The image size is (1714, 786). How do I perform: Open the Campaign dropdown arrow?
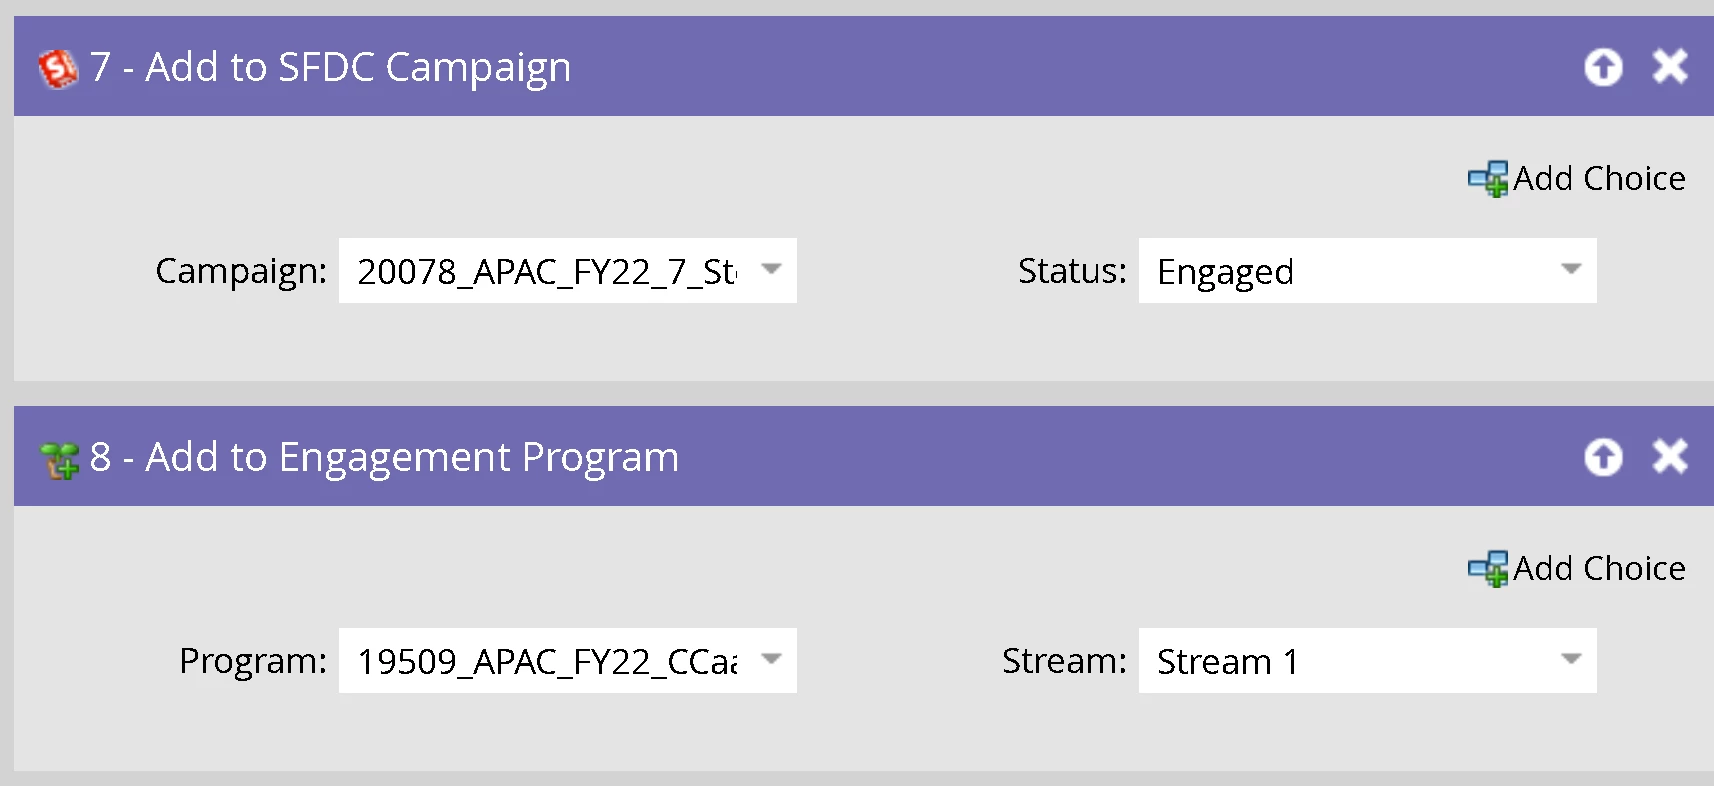point(771,269)
